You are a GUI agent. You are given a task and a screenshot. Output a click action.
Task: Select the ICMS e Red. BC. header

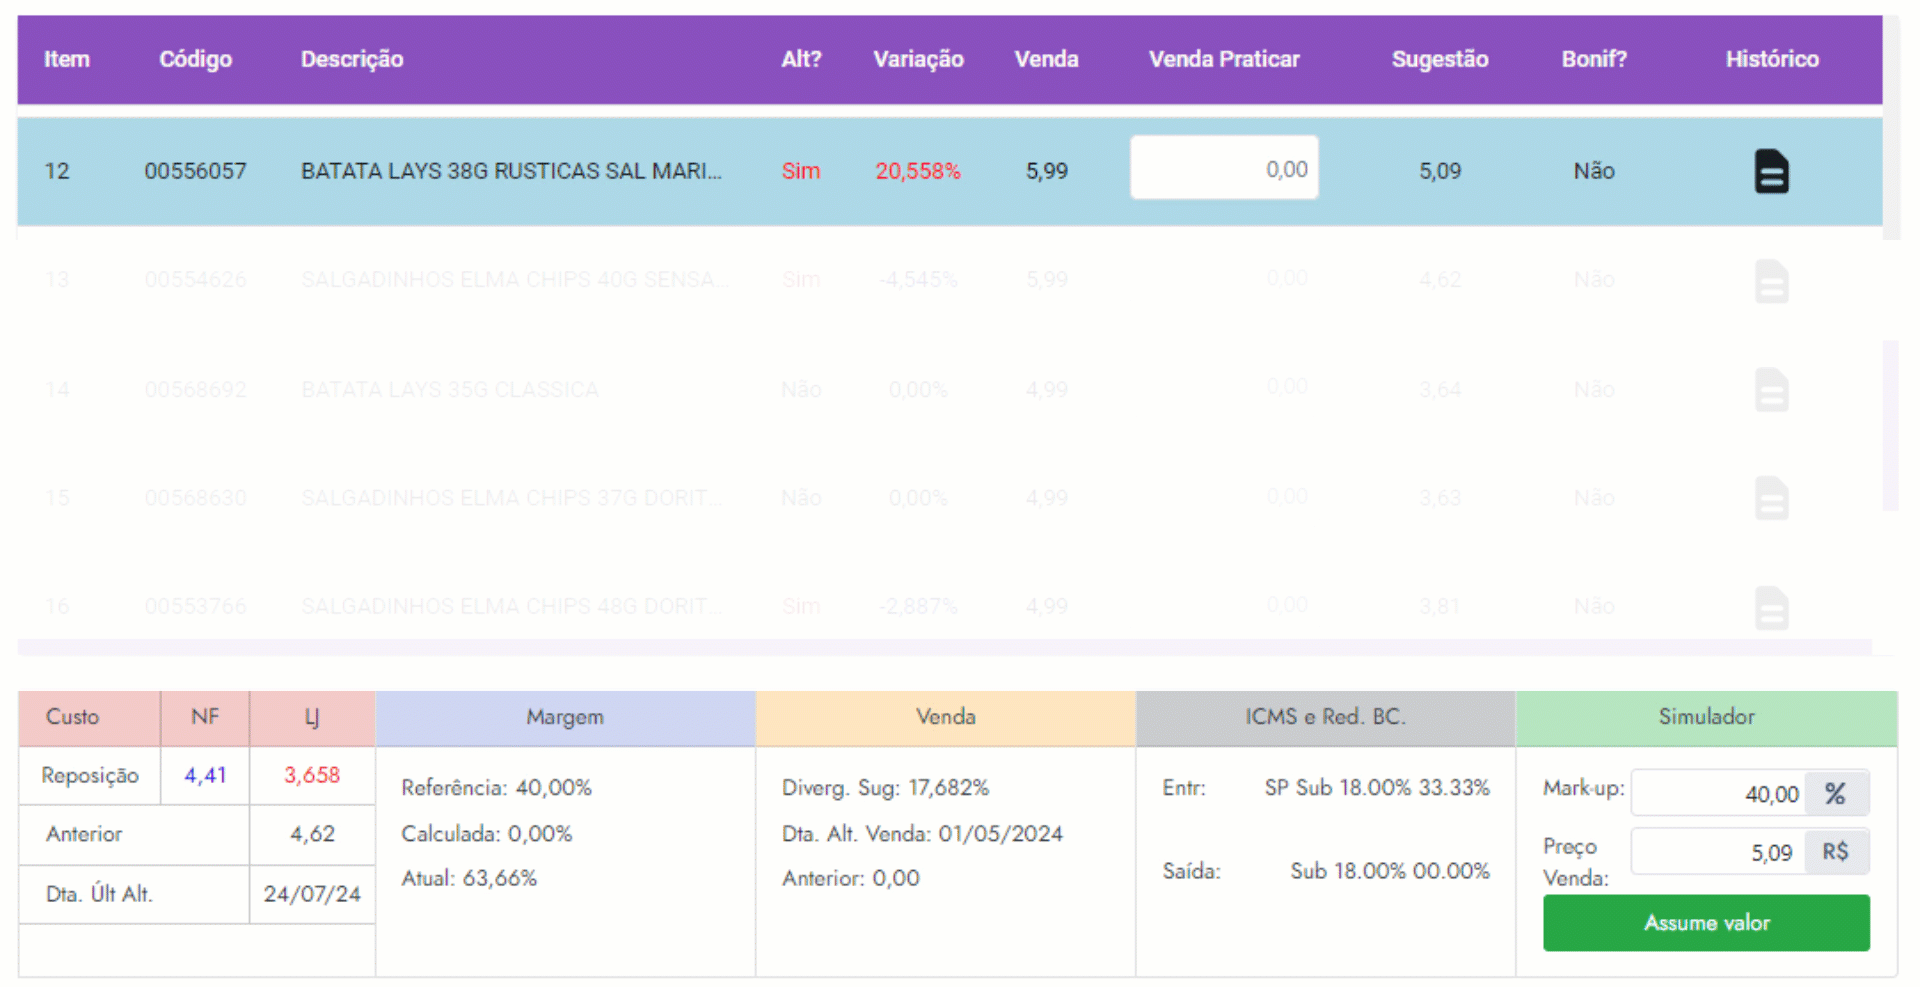pos(1325,717)
